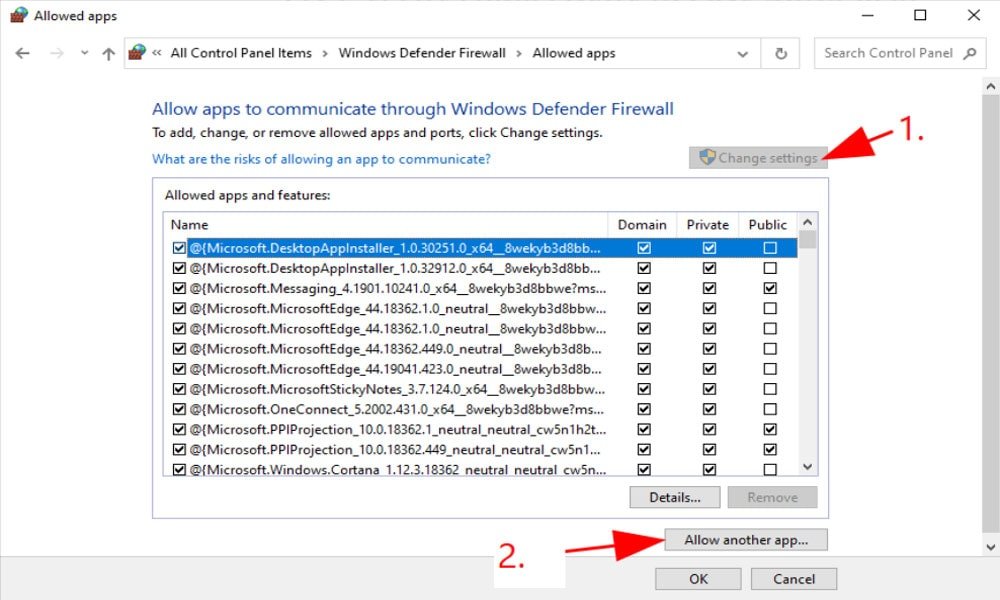This screenshot has height=600, width=1000.
Task: Click the Domain column header
Action: point(642,225)
